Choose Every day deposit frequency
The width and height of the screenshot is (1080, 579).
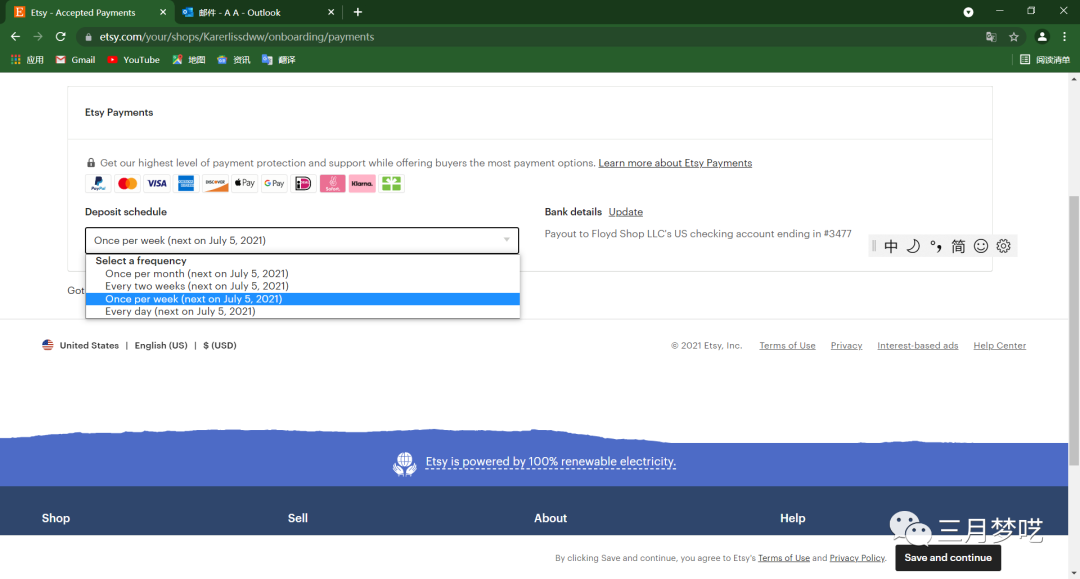[x=180, y=312]
